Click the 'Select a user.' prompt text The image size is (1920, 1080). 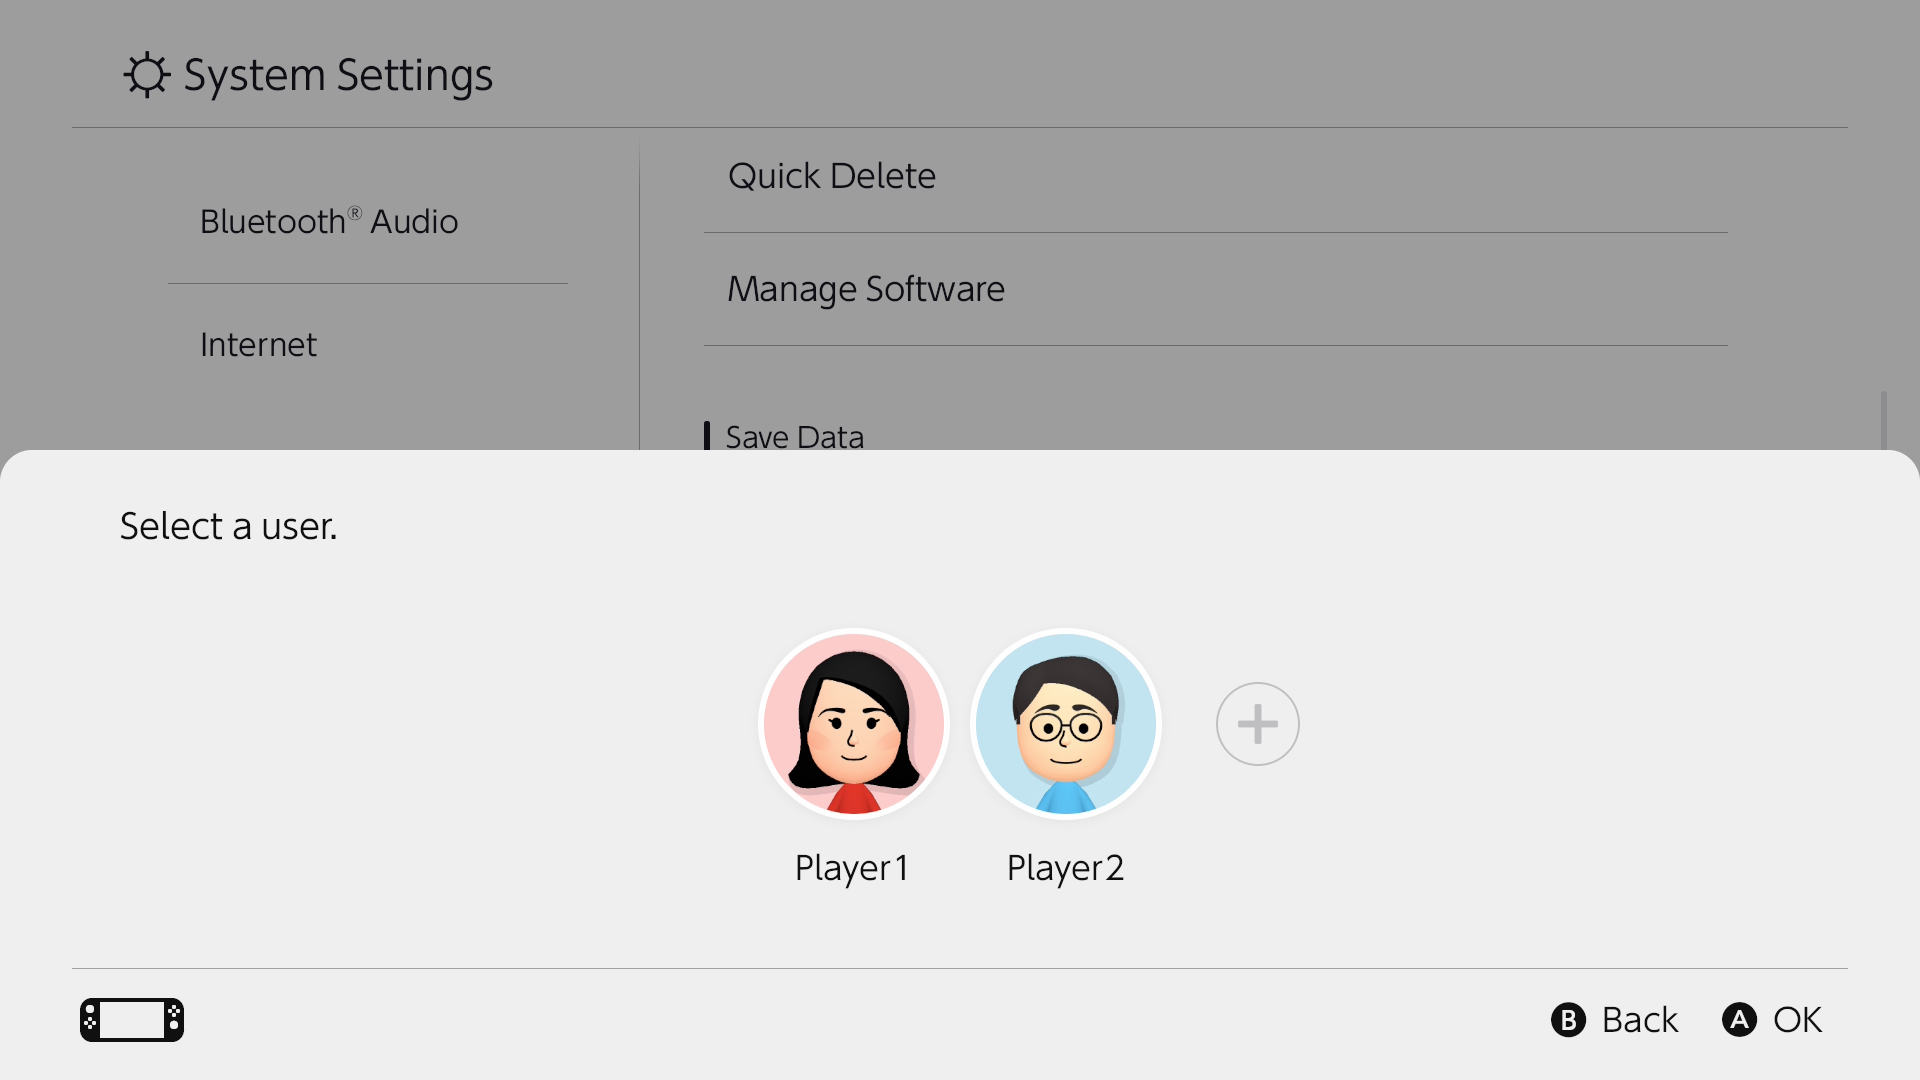[229, 526]
